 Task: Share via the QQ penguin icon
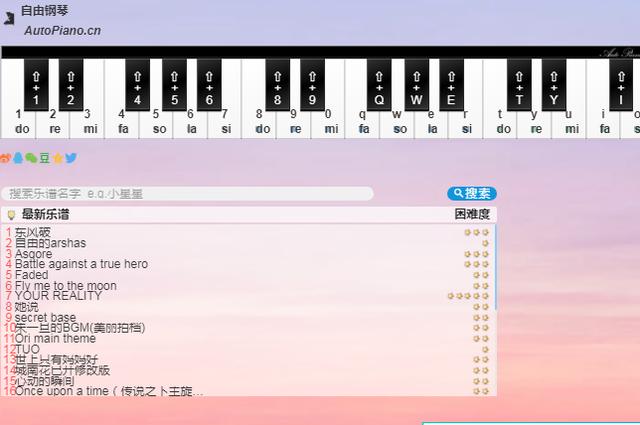[18, 158]
